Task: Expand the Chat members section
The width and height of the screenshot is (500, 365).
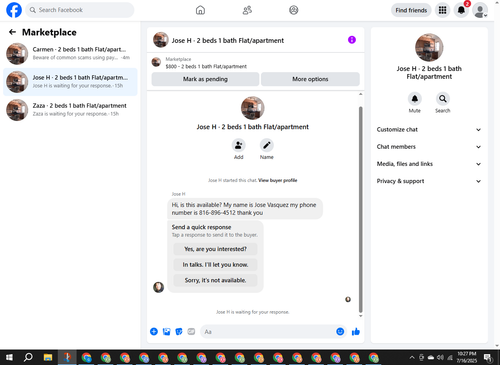Action: [x=429, y=147]
